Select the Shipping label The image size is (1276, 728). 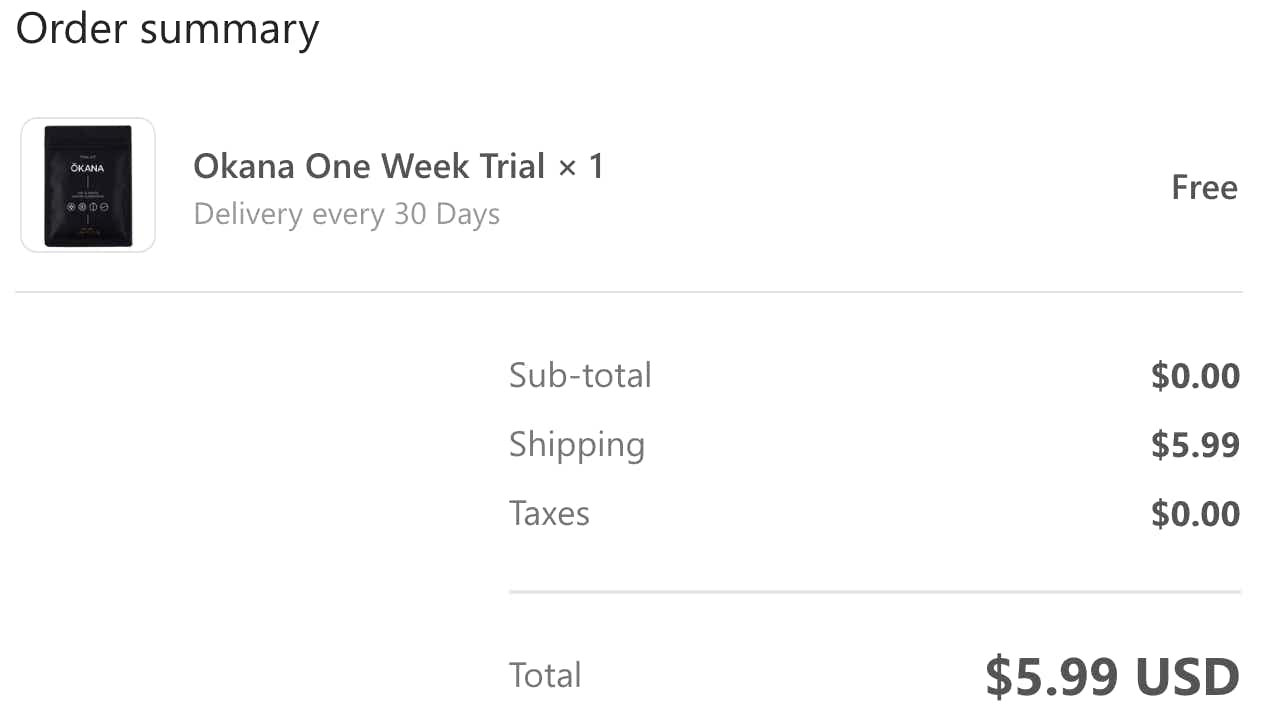[x=576, y=444]
